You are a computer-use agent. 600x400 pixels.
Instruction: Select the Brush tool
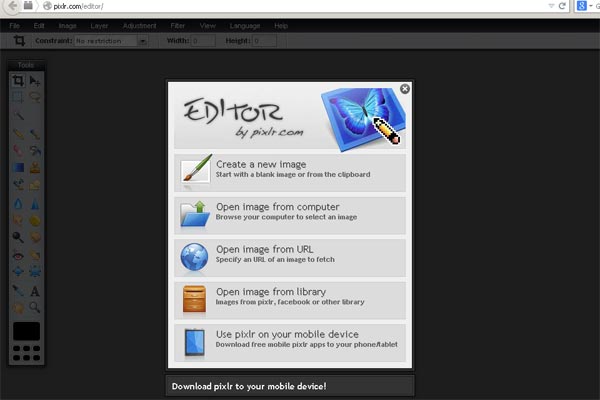coord(35,134)
